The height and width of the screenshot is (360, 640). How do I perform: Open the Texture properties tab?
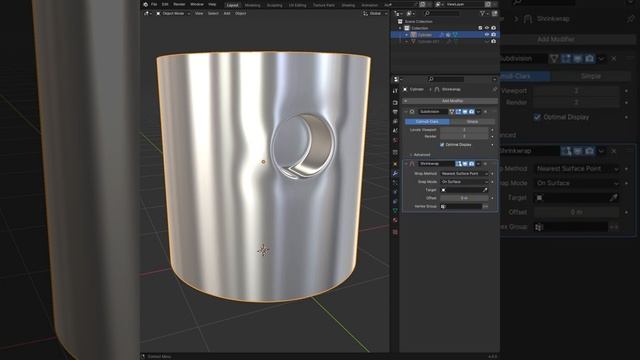(x=395, y=232)
